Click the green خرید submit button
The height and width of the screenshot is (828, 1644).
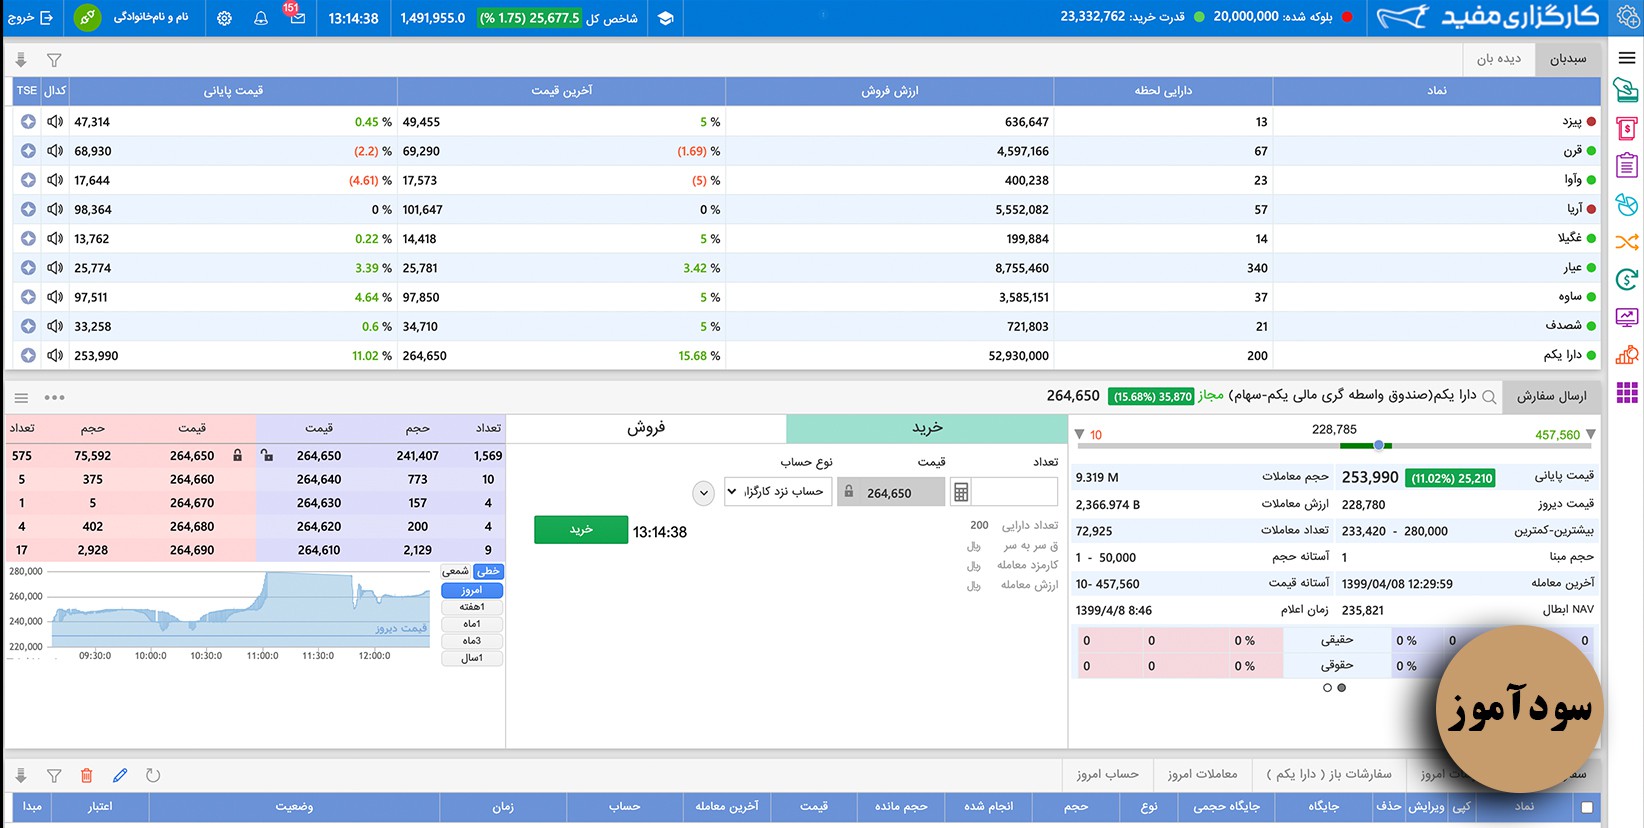581,530
